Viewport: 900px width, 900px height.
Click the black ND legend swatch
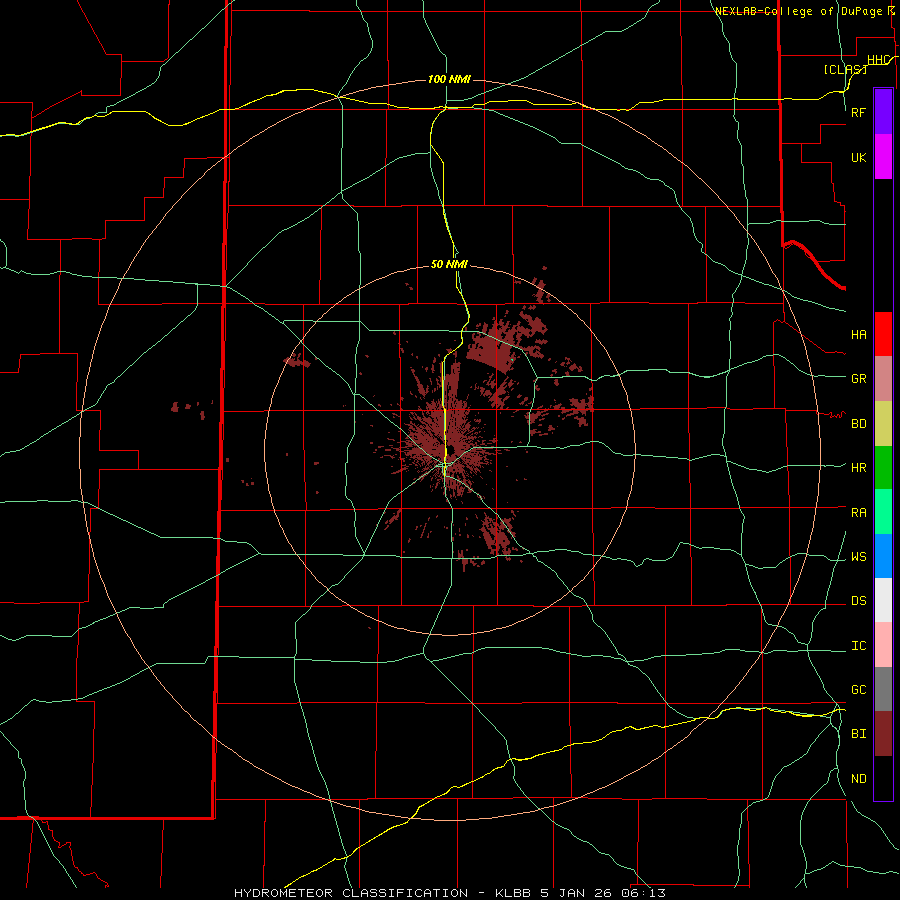883,778
